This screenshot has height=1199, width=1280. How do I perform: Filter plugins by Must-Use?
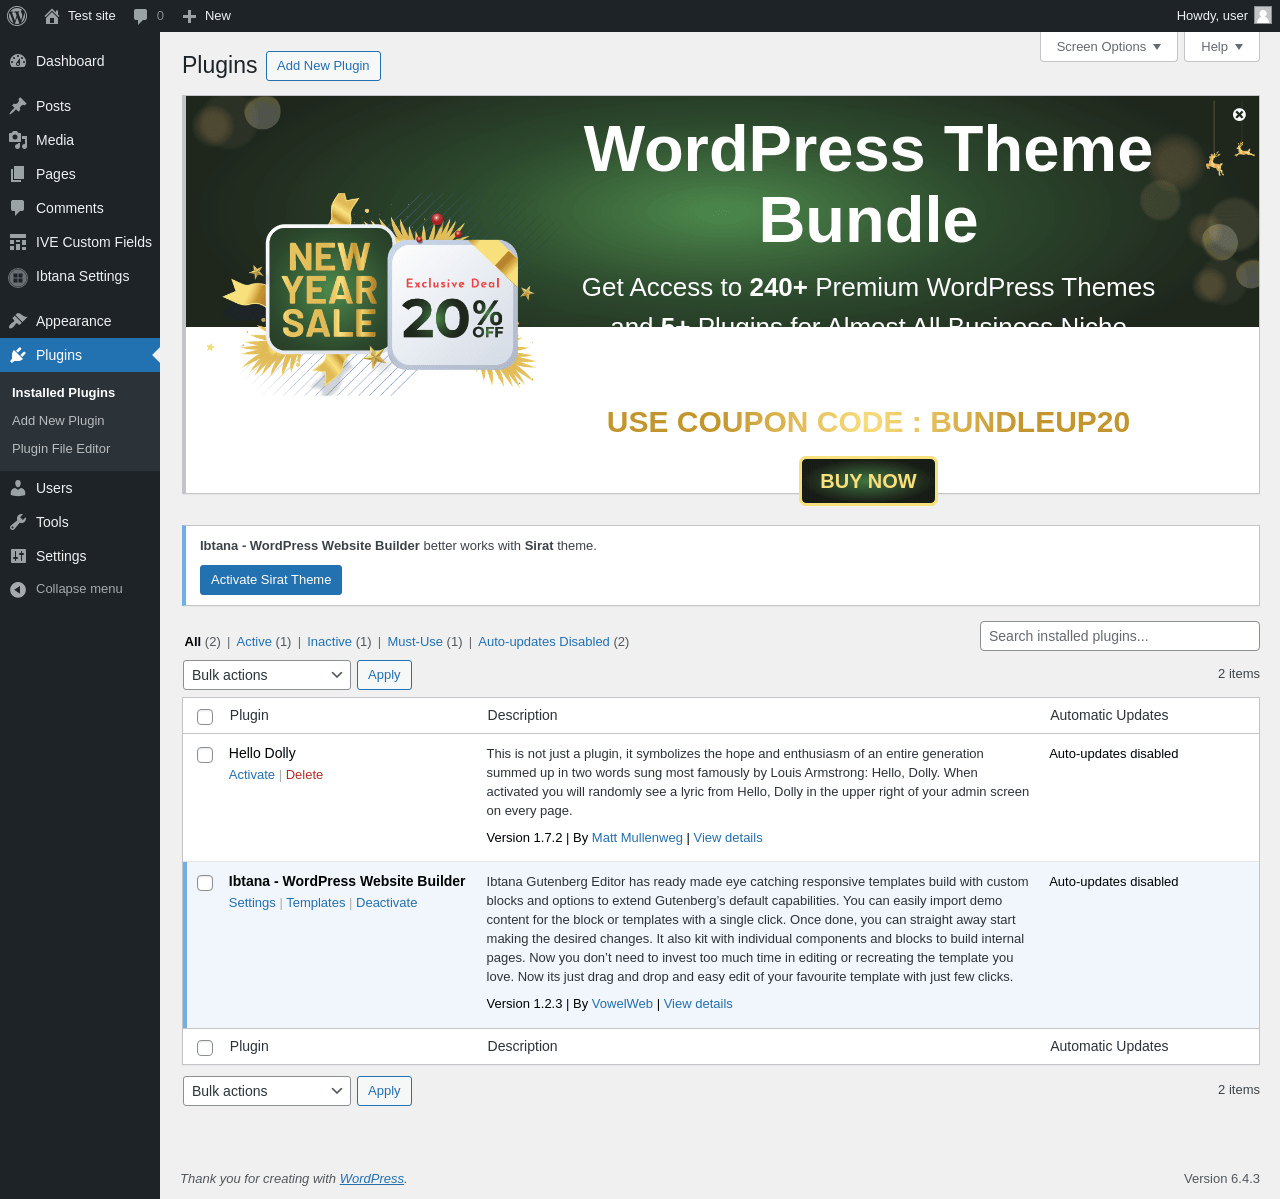point(415,642)
